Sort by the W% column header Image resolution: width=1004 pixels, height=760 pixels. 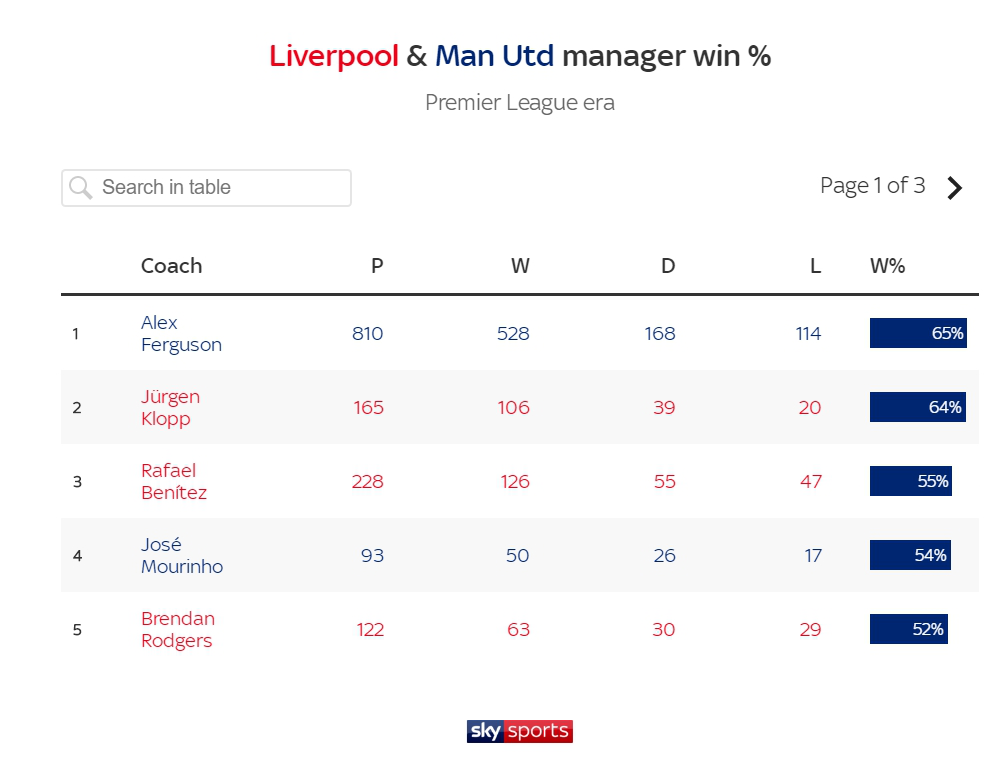click(x=887, y=266)
